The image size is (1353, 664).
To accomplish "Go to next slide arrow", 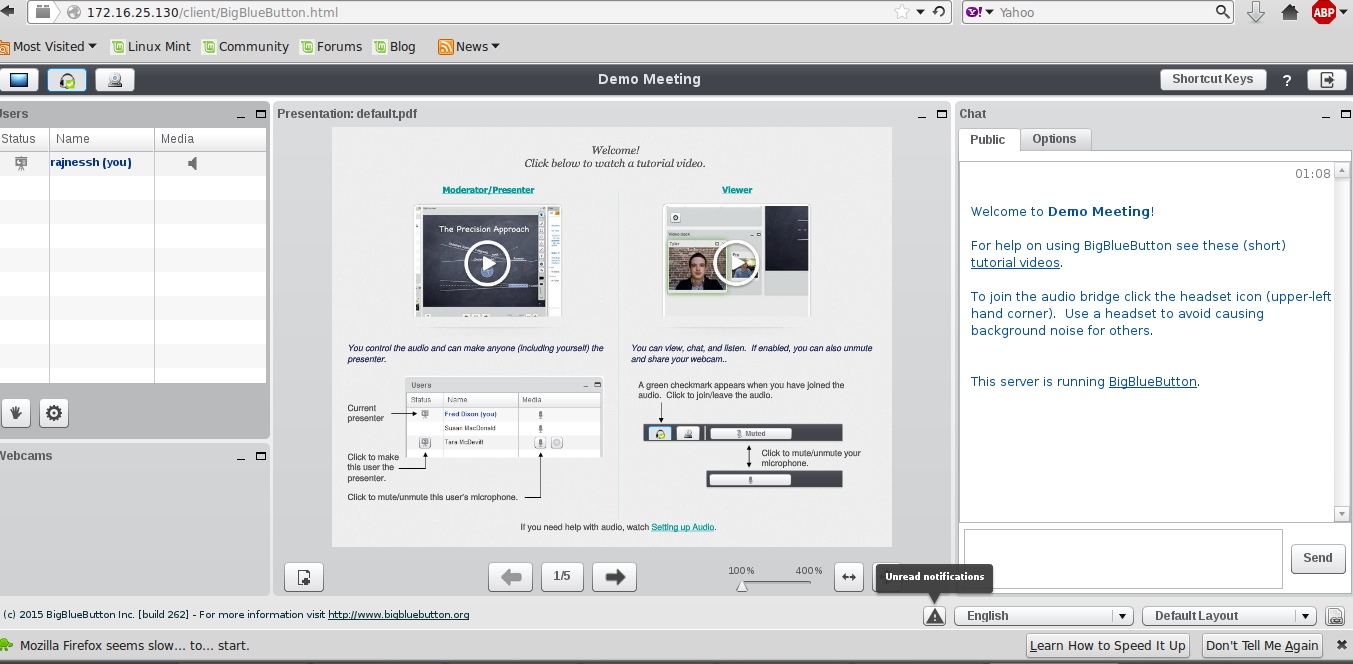I will [x=614, y=576].
